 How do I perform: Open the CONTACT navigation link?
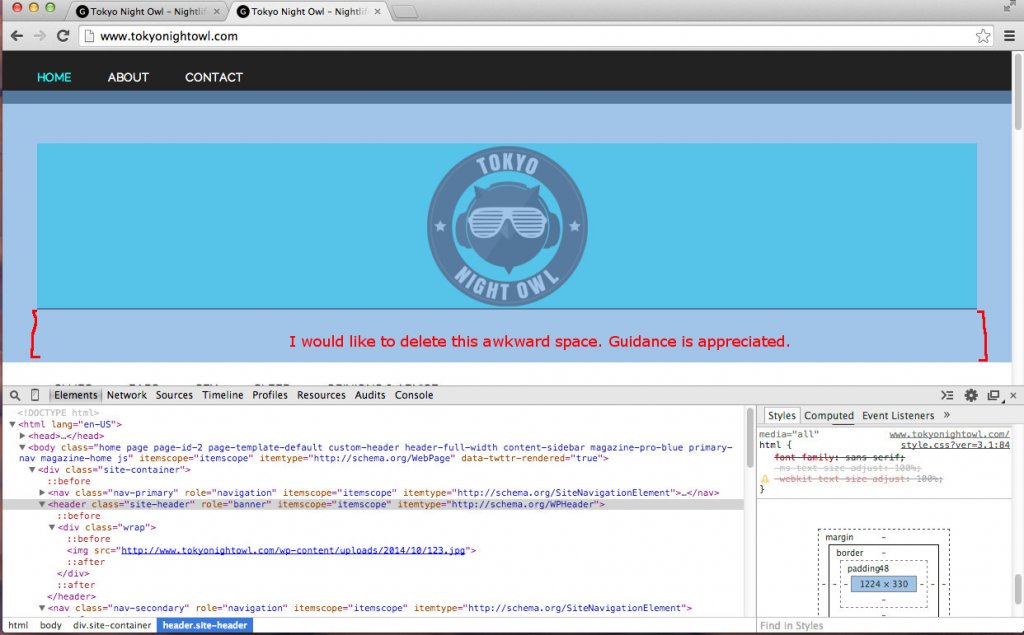[x=214, y=77]
